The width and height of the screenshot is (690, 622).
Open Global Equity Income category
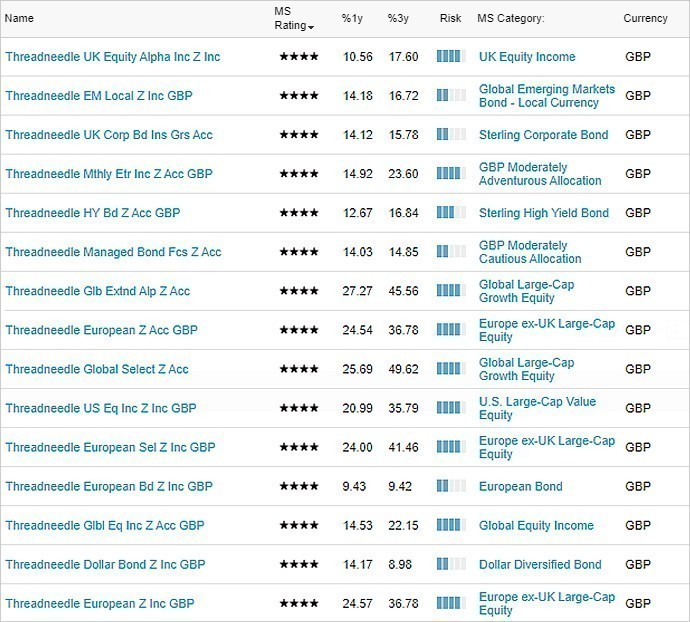(536, 525)
